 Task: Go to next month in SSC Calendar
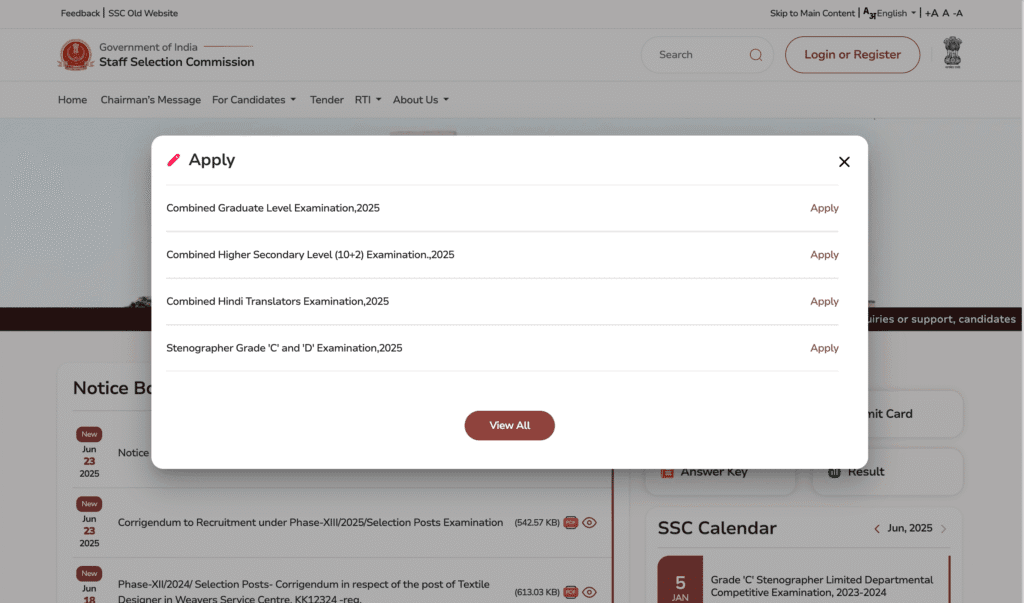coord(943,529)
